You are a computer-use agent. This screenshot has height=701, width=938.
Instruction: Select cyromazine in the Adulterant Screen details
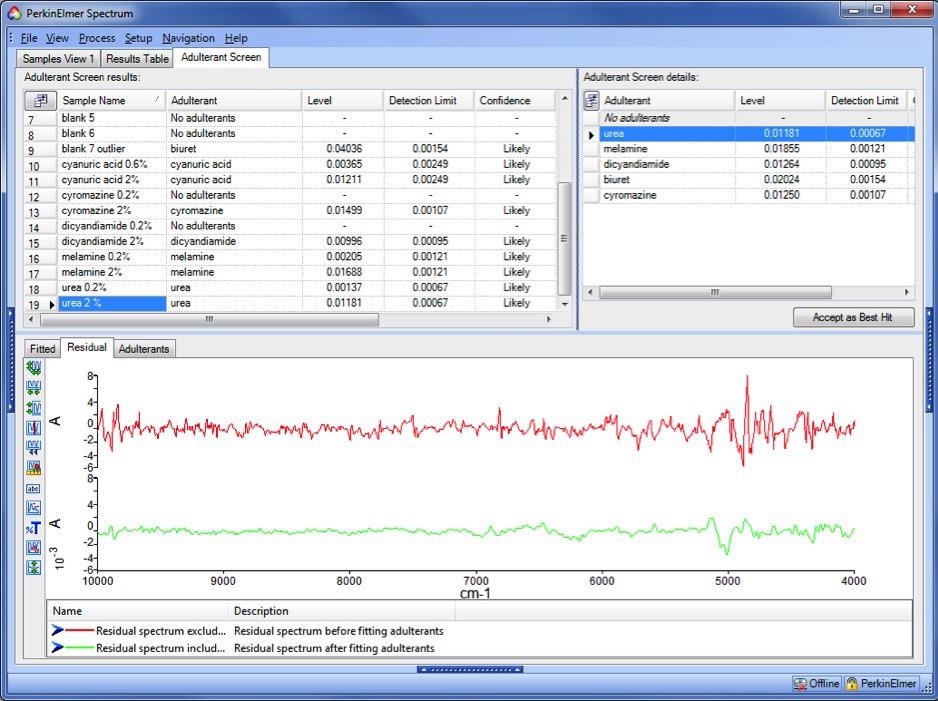click(749, 195)
